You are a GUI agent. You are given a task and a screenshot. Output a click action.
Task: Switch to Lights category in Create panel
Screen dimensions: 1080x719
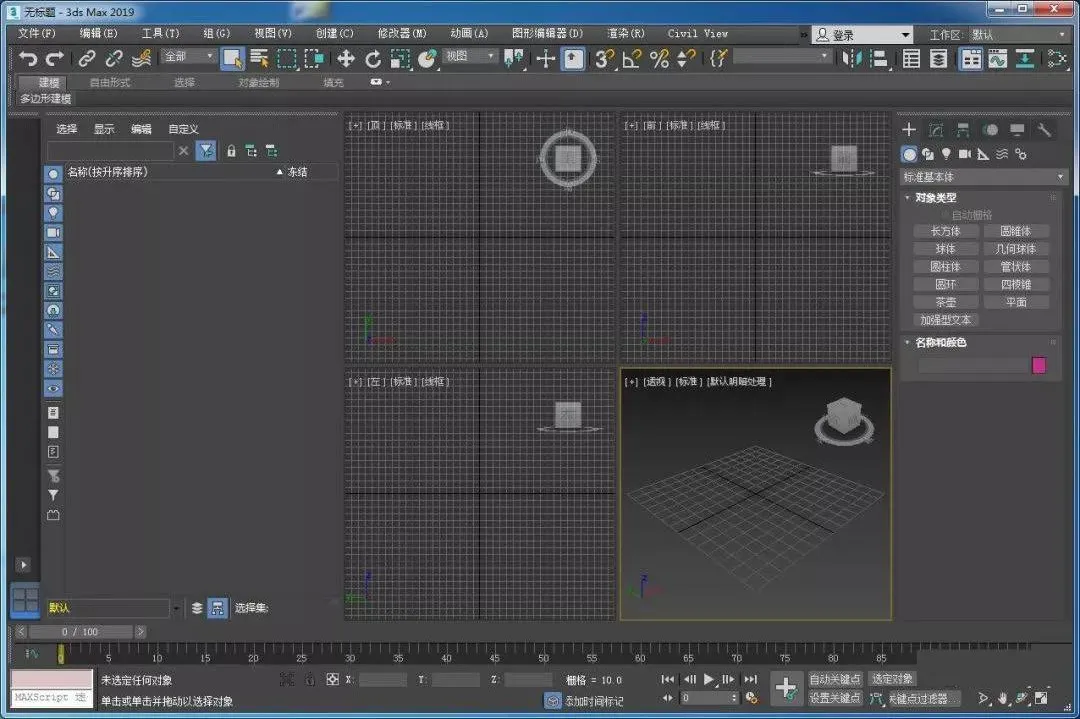(x=946, y=154)
